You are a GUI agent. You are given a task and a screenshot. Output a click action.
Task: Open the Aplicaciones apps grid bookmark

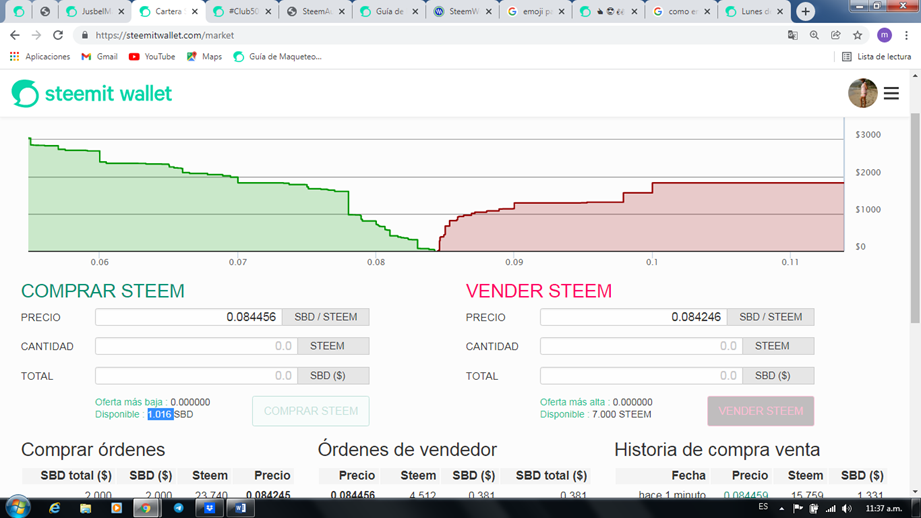pyautogui.click(x=40, y=56)
